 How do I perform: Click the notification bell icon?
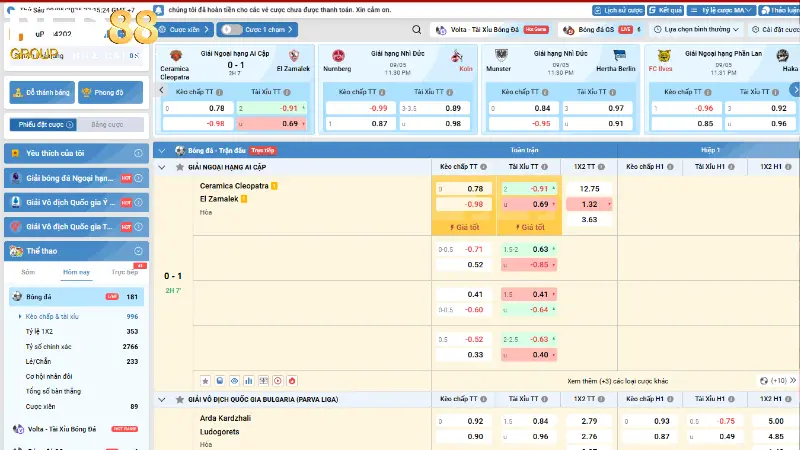click(x=159, y=10)
